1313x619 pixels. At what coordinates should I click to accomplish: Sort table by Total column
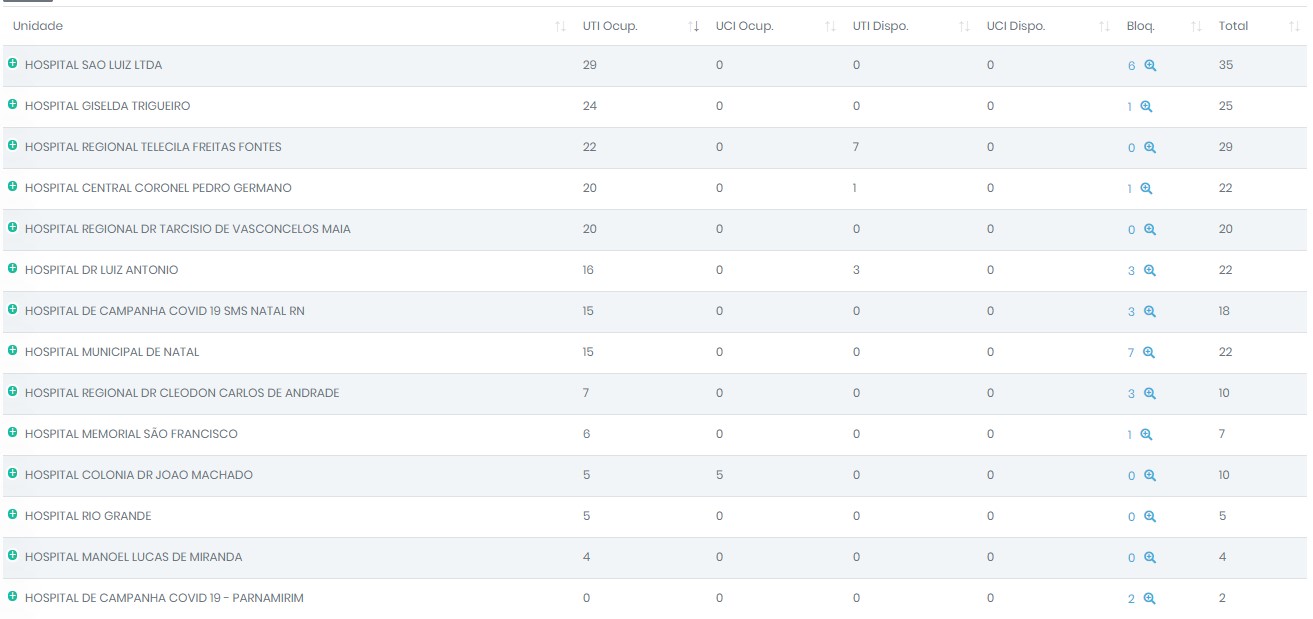1233,26
